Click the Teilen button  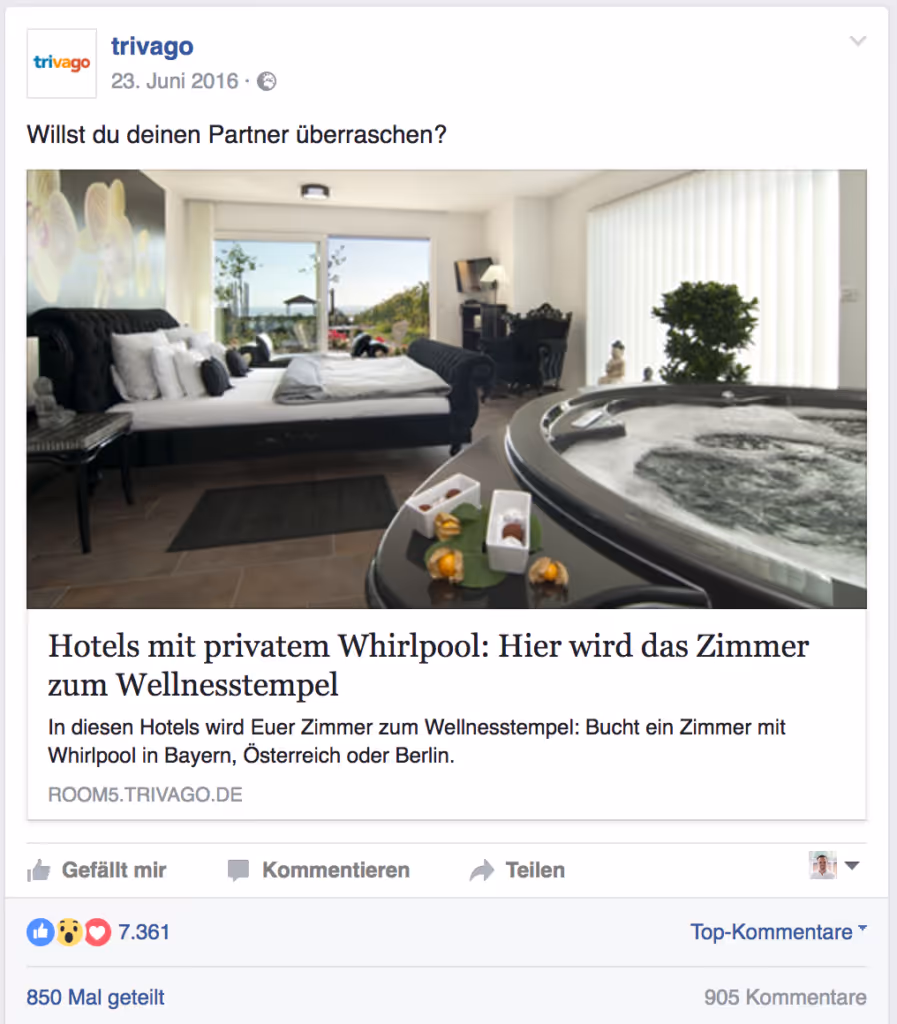click(x=517, y=871)
